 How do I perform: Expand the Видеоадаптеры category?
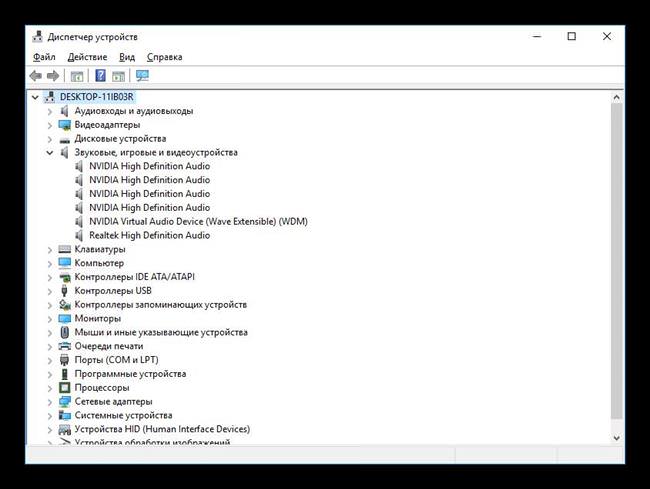[x=50, y=125]
